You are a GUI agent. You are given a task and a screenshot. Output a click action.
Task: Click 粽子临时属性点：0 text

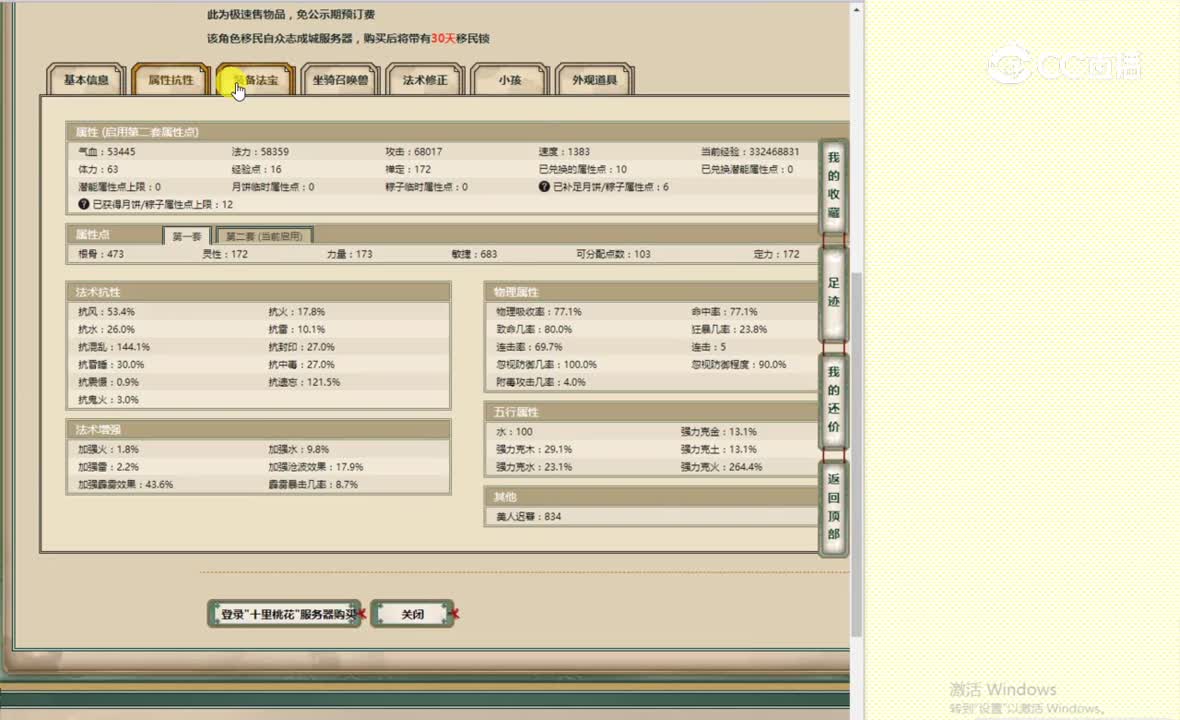(427, 187)
